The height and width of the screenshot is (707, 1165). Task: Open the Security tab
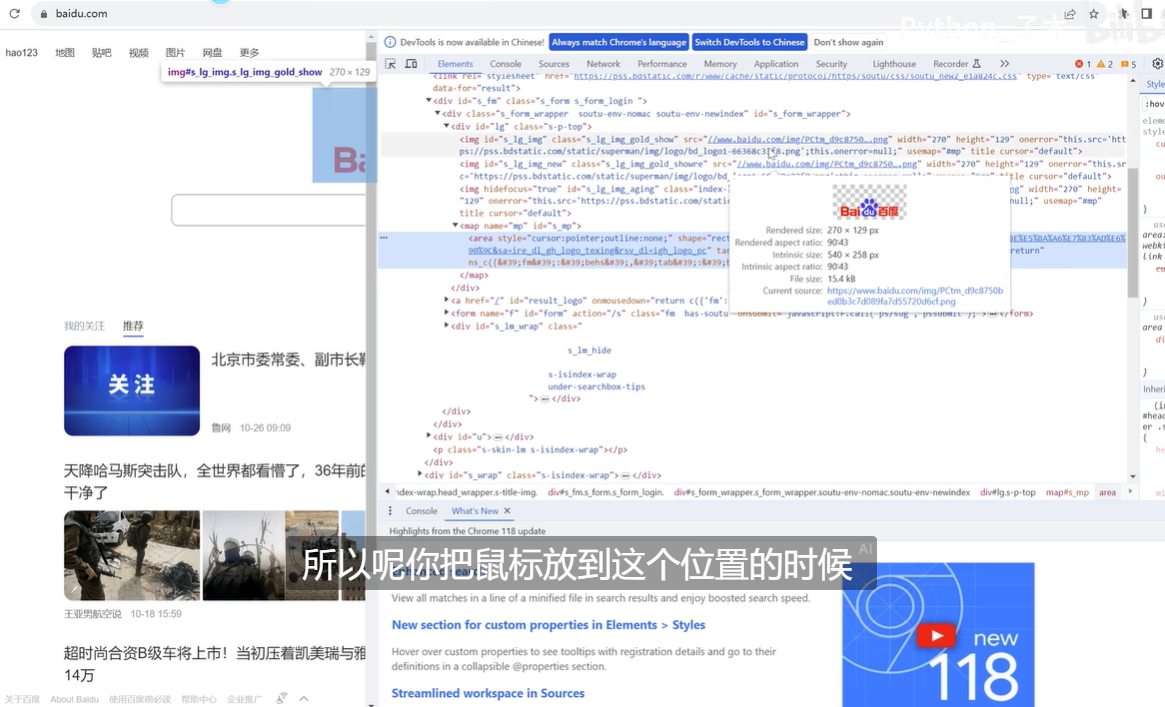pyautogui.click(x=831, y=64)
